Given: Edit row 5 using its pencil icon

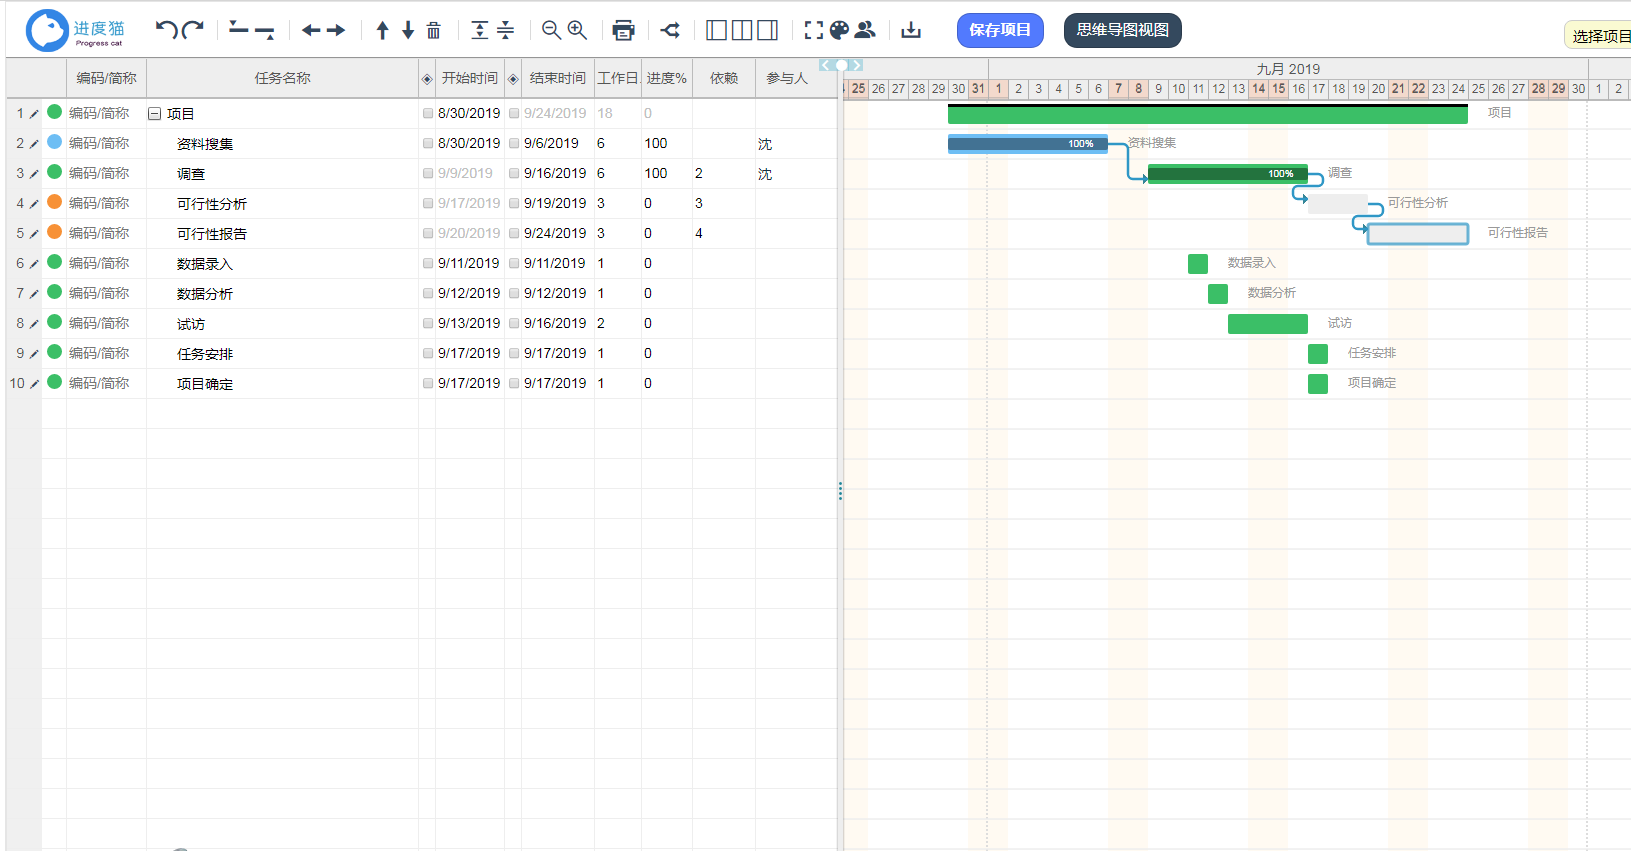Looking at the screenshot, I should point(34,234).
